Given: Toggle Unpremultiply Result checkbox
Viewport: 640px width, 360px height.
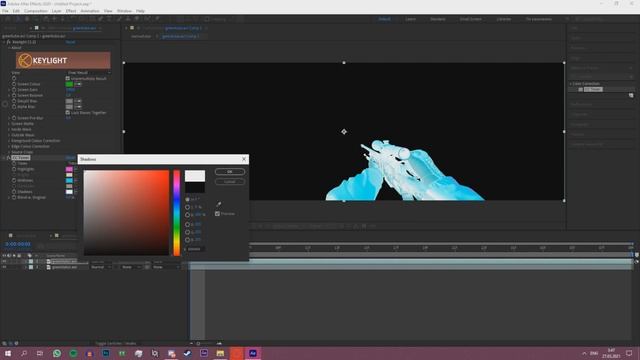Looking at the screenshot, I should click(68, 78).
